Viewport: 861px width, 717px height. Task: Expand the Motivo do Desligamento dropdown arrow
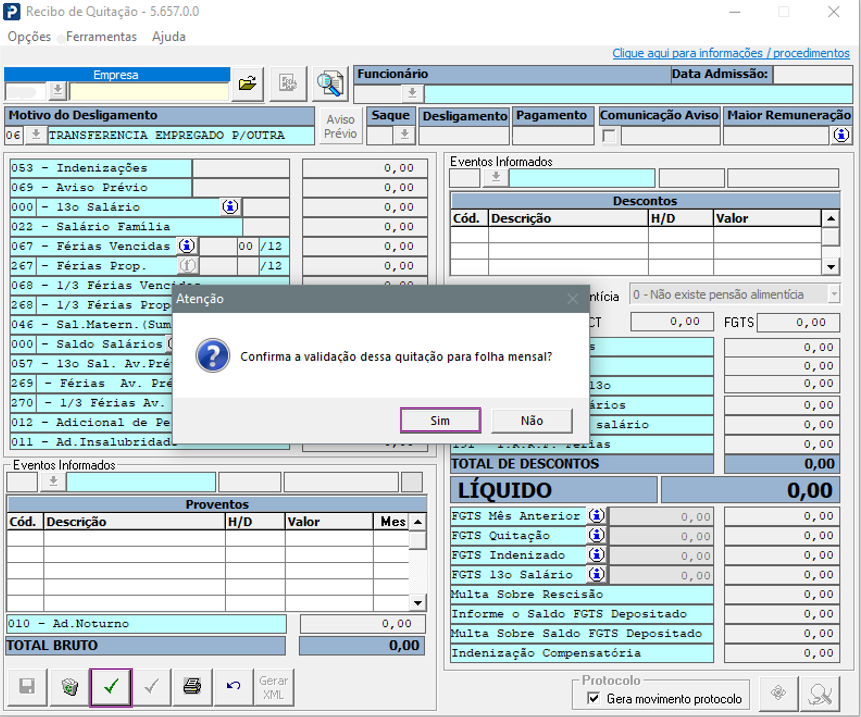(35, 135)
